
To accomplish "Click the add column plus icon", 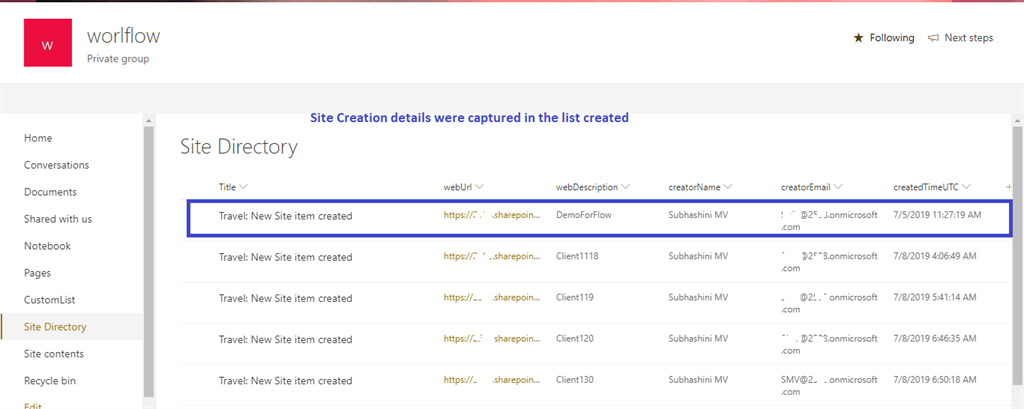I will 1008,187.
